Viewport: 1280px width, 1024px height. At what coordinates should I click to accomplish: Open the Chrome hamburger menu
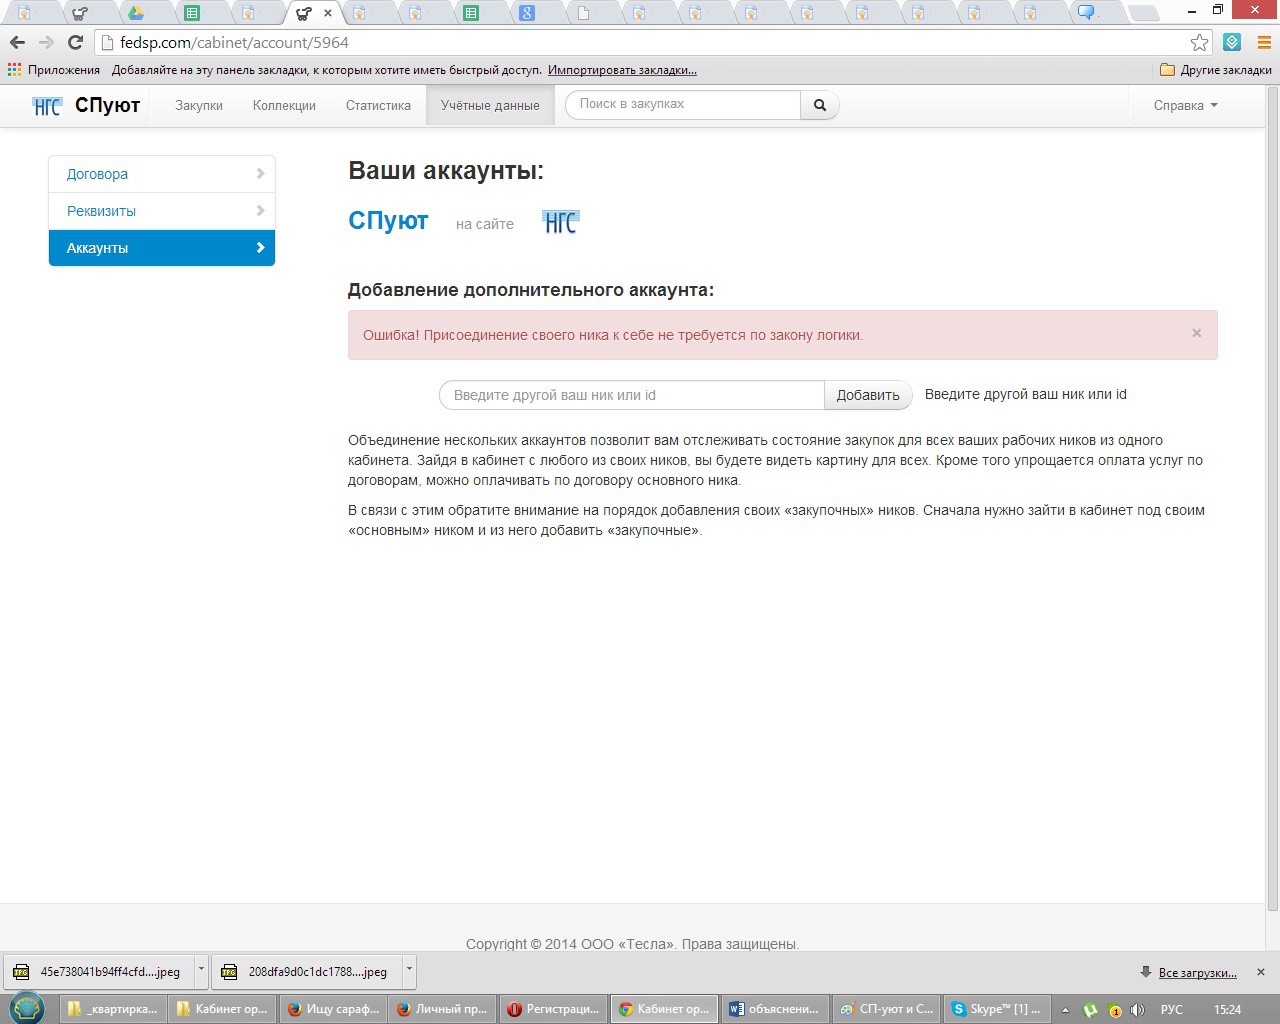(1263, 42)
